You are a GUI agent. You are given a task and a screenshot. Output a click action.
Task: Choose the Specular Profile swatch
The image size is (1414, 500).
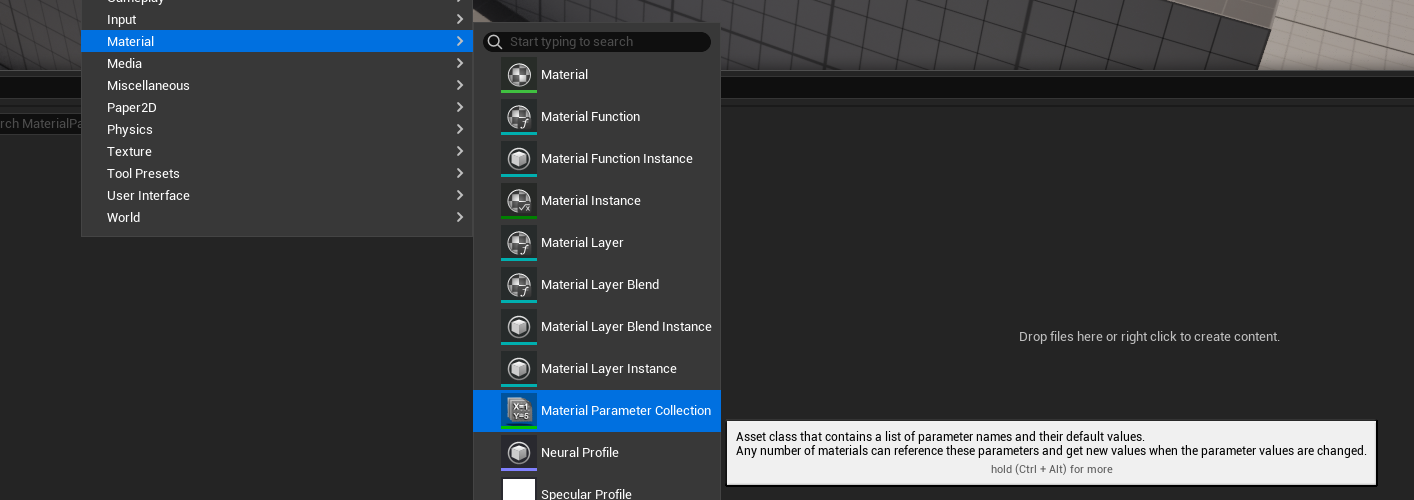[519, 489]
